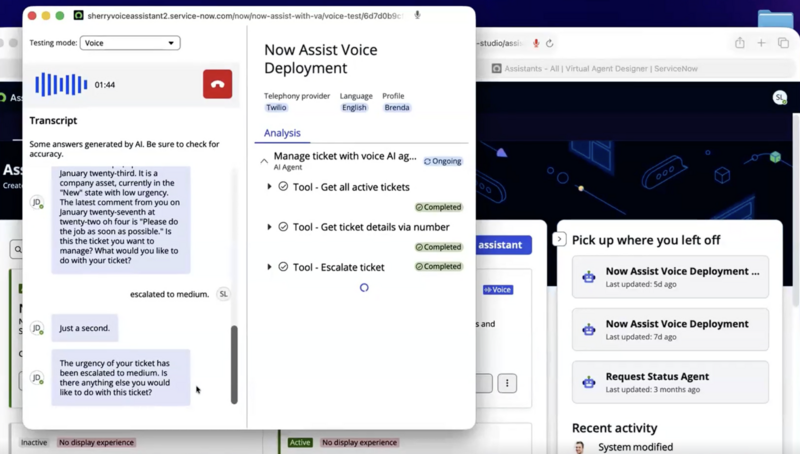Click the transcript scrollbar thumb
This screenshot has height=454, width=800.
234,365
